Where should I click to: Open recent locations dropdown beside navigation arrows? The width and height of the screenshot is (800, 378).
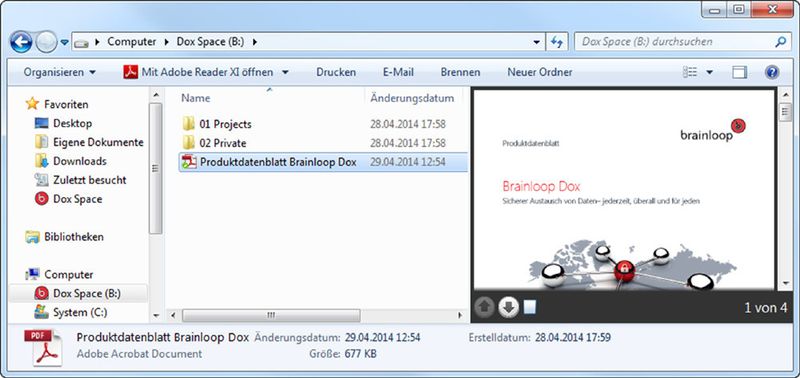(64, 42)
